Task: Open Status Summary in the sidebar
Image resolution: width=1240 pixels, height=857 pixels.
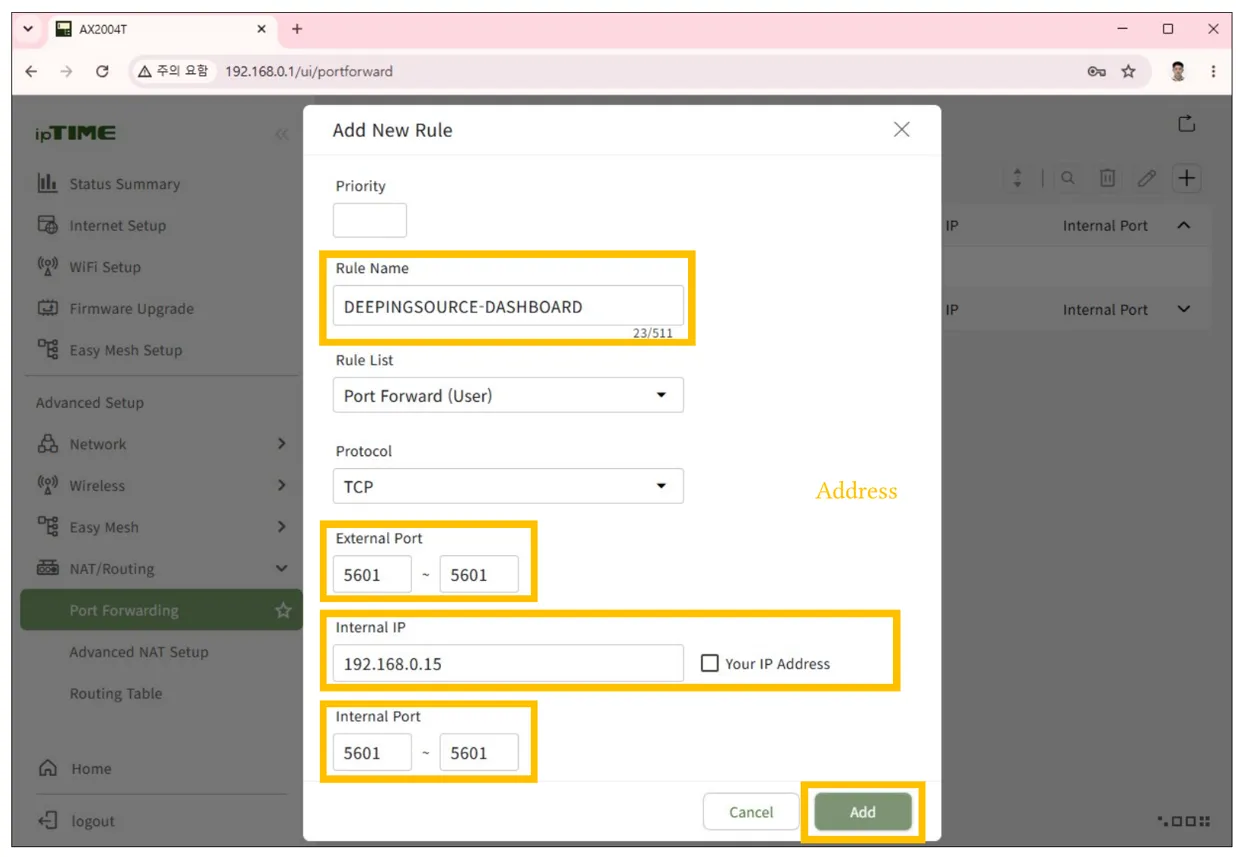Action: (x=124, y=184)
